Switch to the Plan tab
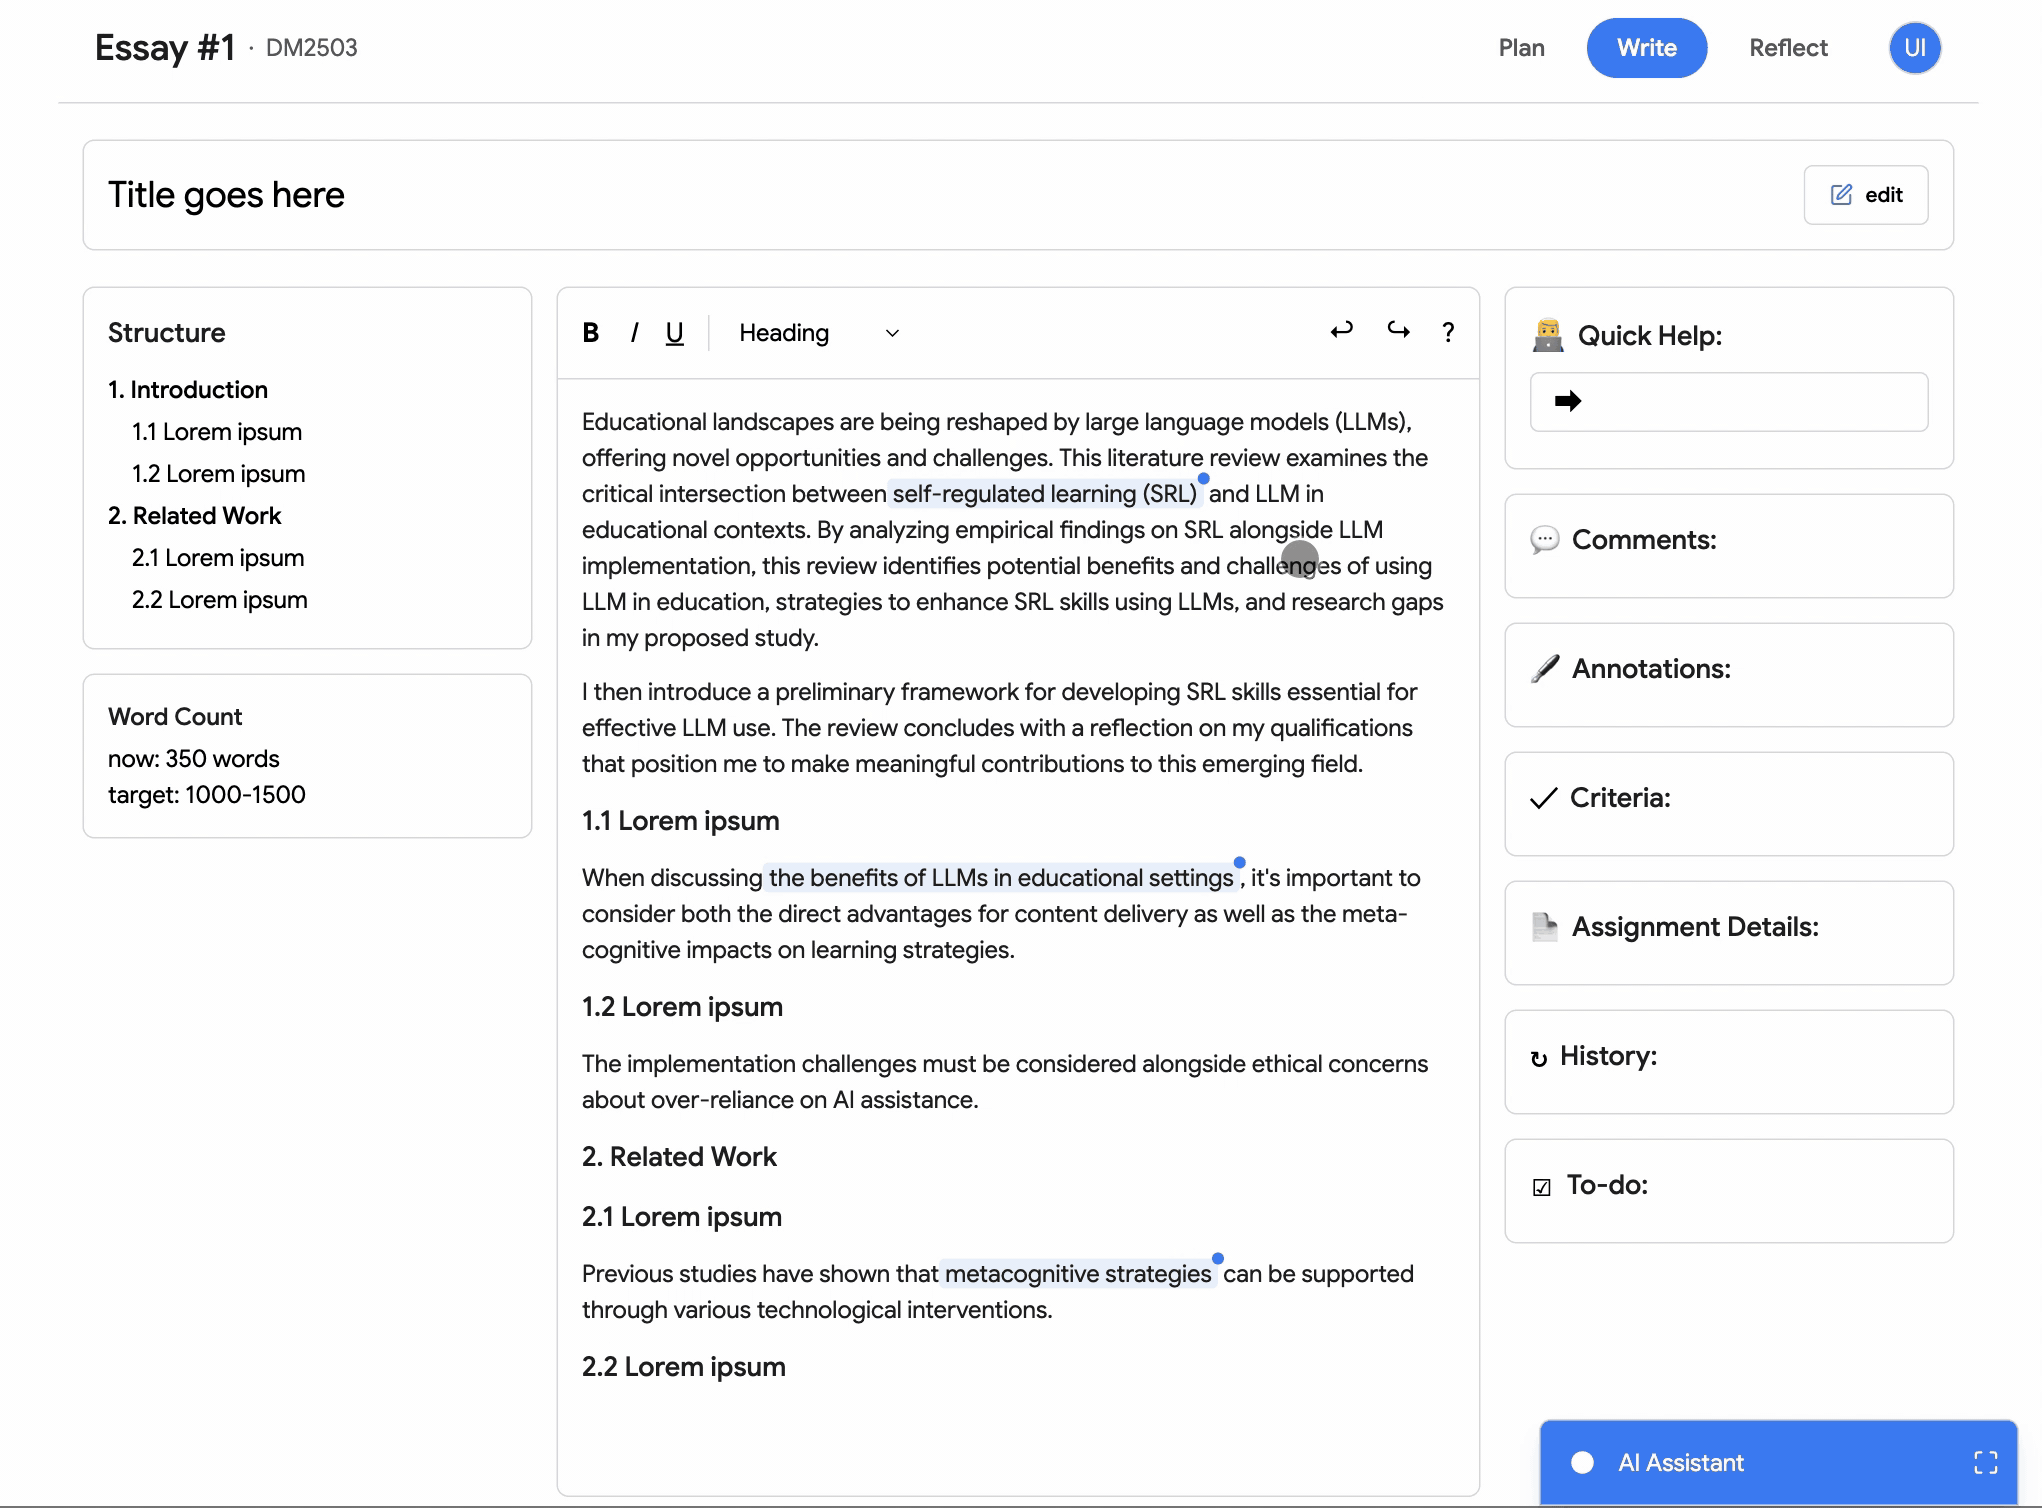 point(1521,48)
